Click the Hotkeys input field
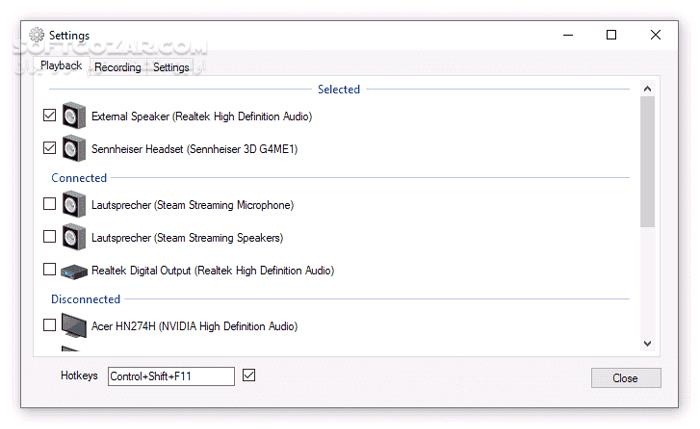700x429 pixels. point(171,376)
